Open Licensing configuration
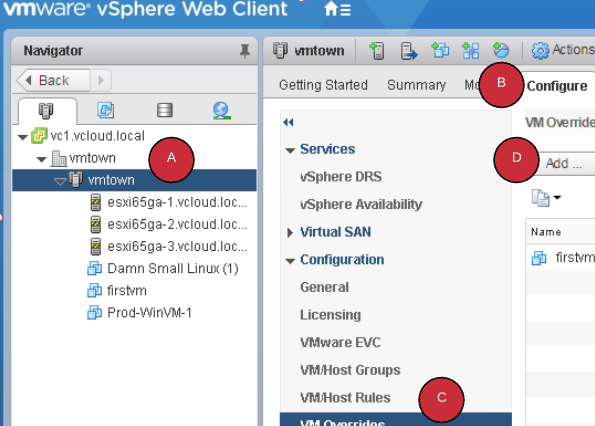595x426 pixels. point(331,315)
